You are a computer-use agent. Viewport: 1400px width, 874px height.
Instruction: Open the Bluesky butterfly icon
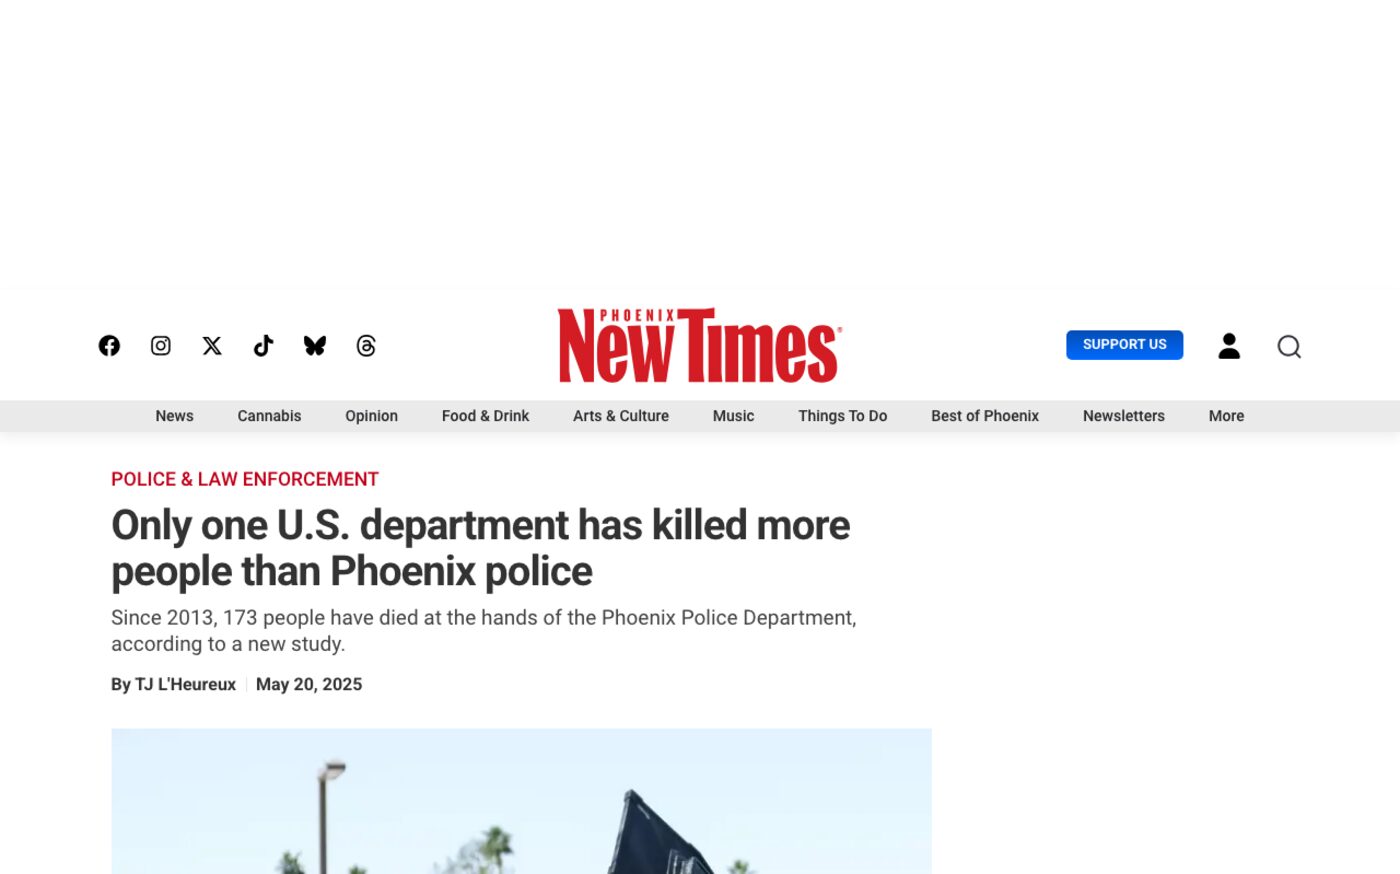315,345
